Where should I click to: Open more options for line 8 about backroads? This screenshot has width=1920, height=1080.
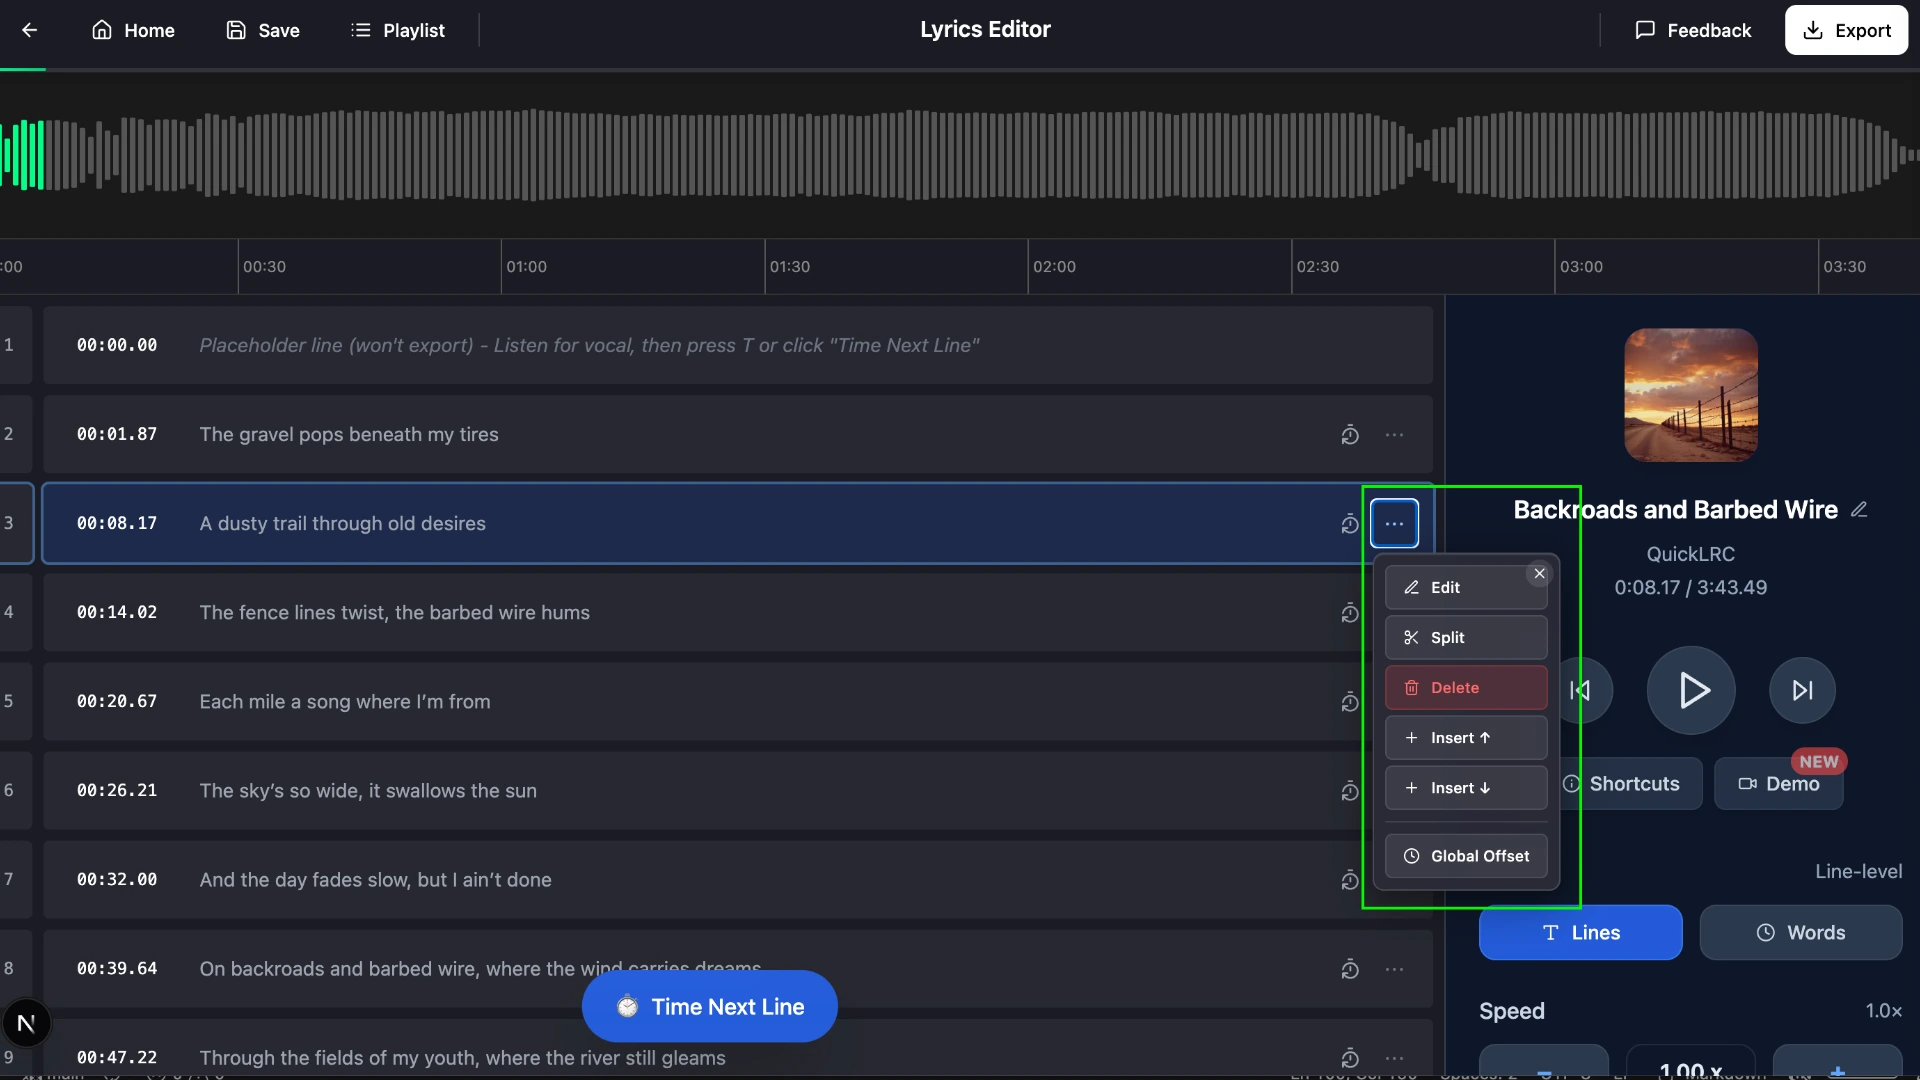click(x=1396, y=969)
